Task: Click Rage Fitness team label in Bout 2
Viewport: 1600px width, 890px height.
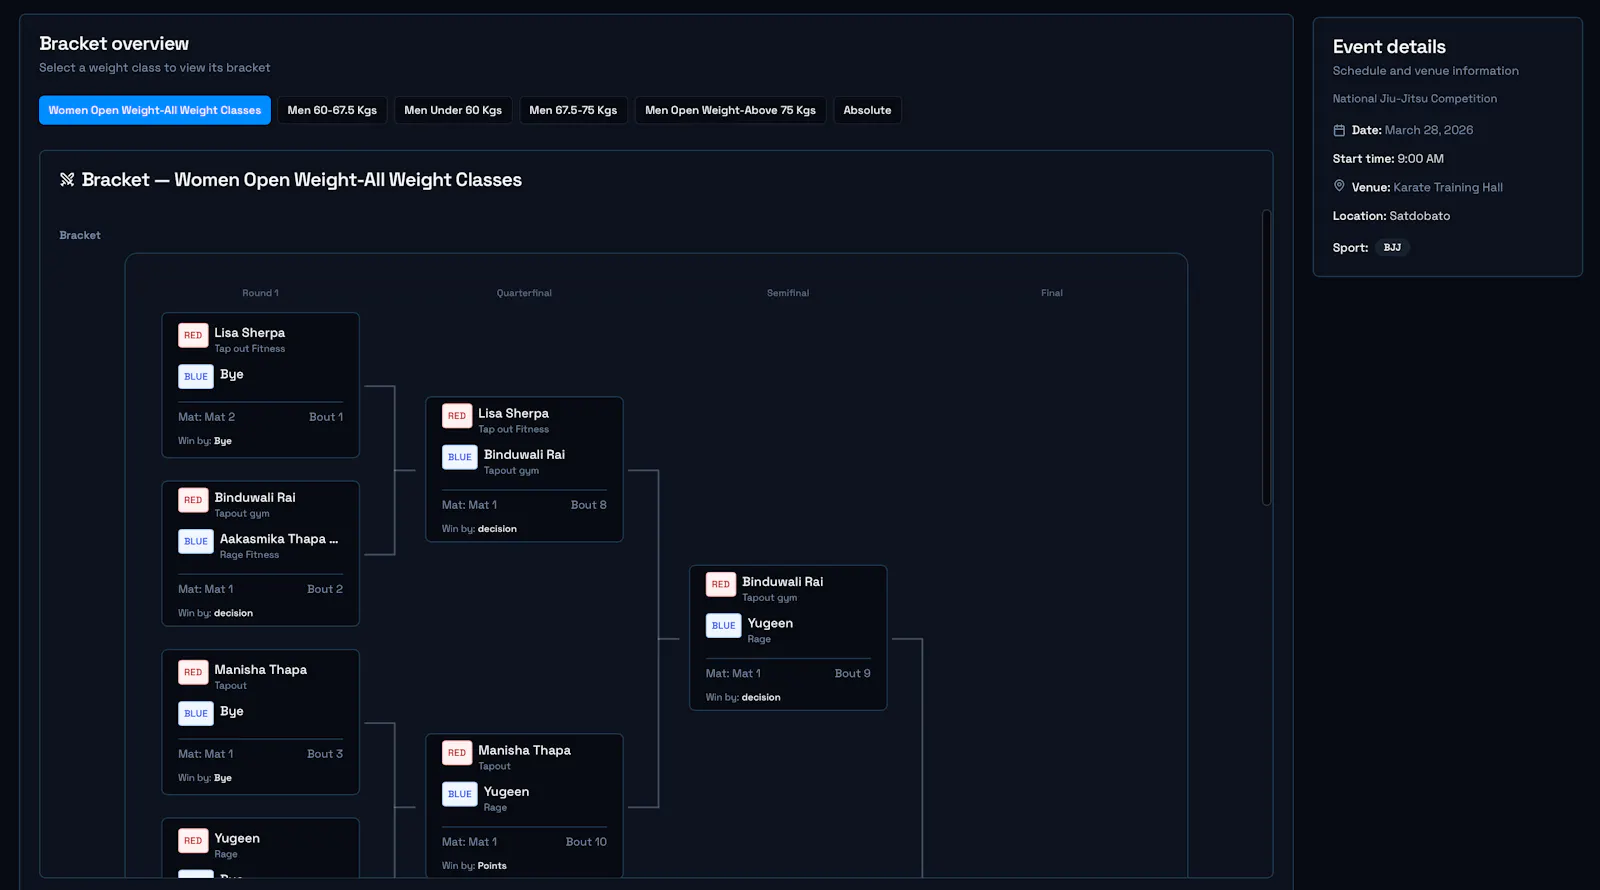Action: coord(249,555)
